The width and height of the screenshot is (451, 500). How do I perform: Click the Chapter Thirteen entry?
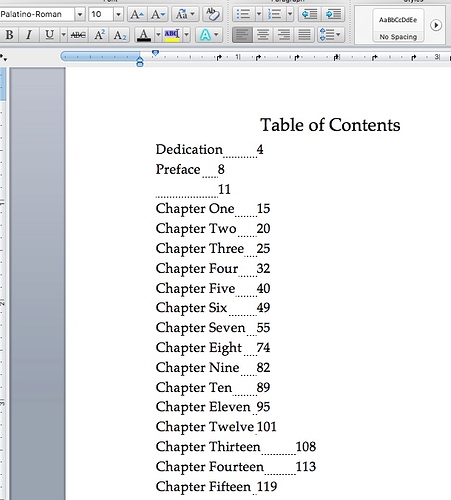tap(236, 447)
